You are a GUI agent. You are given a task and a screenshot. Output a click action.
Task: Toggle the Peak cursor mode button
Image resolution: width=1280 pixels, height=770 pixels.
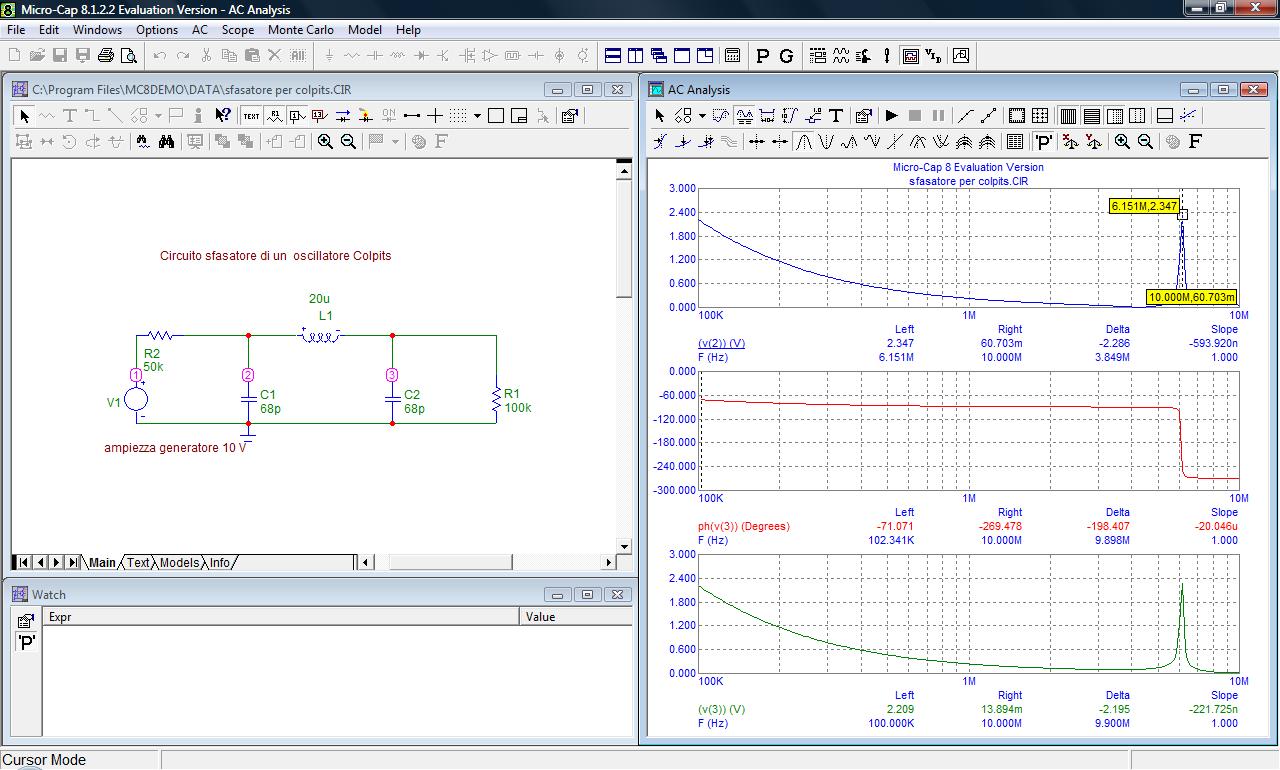click(x=804, y=142)
